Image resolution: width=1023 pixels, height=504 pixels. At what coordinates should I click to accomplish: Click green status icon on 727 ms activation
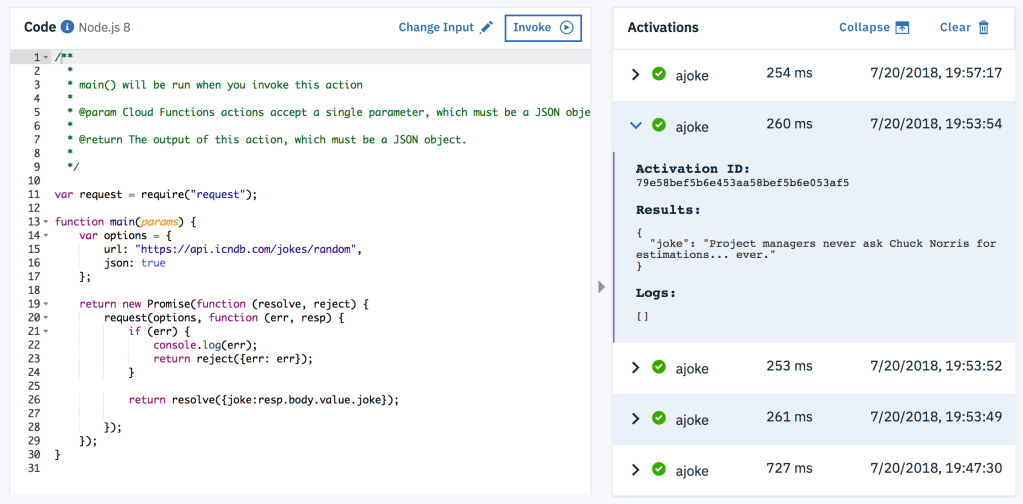(x=658, y=470)
